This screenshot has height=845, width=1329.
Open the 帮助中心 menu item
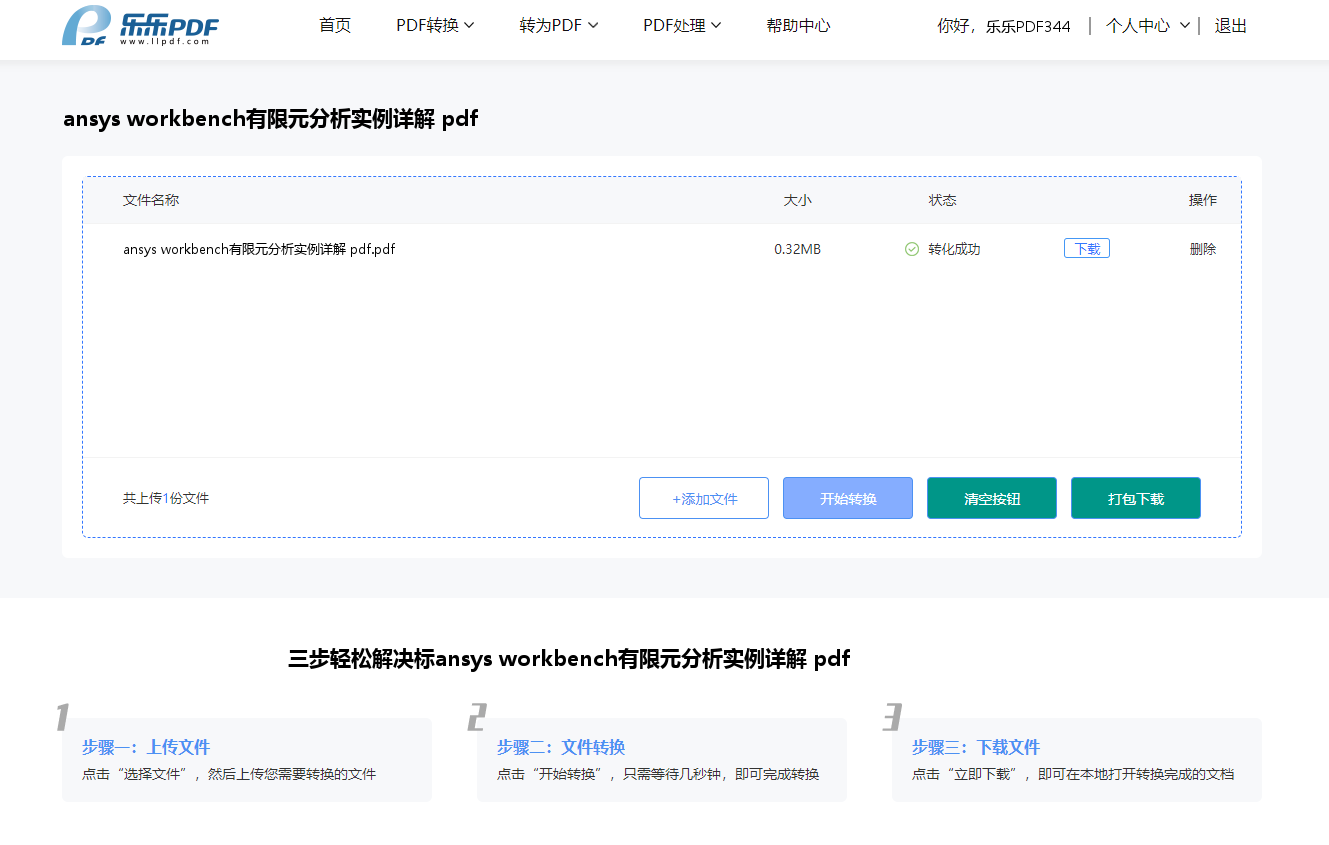[x=798, y=26]
